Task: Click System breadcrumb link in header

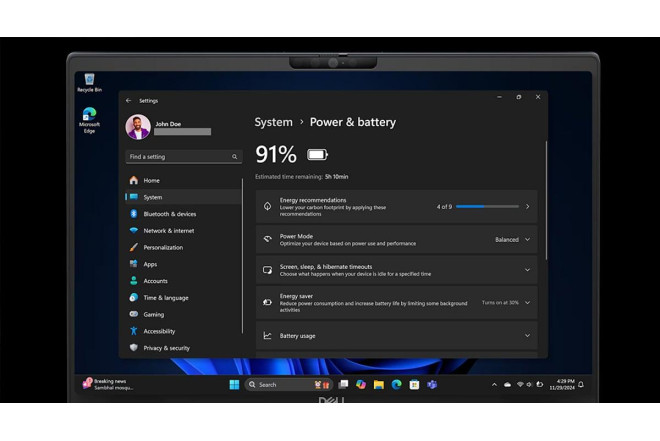Action: pos(273,122)
